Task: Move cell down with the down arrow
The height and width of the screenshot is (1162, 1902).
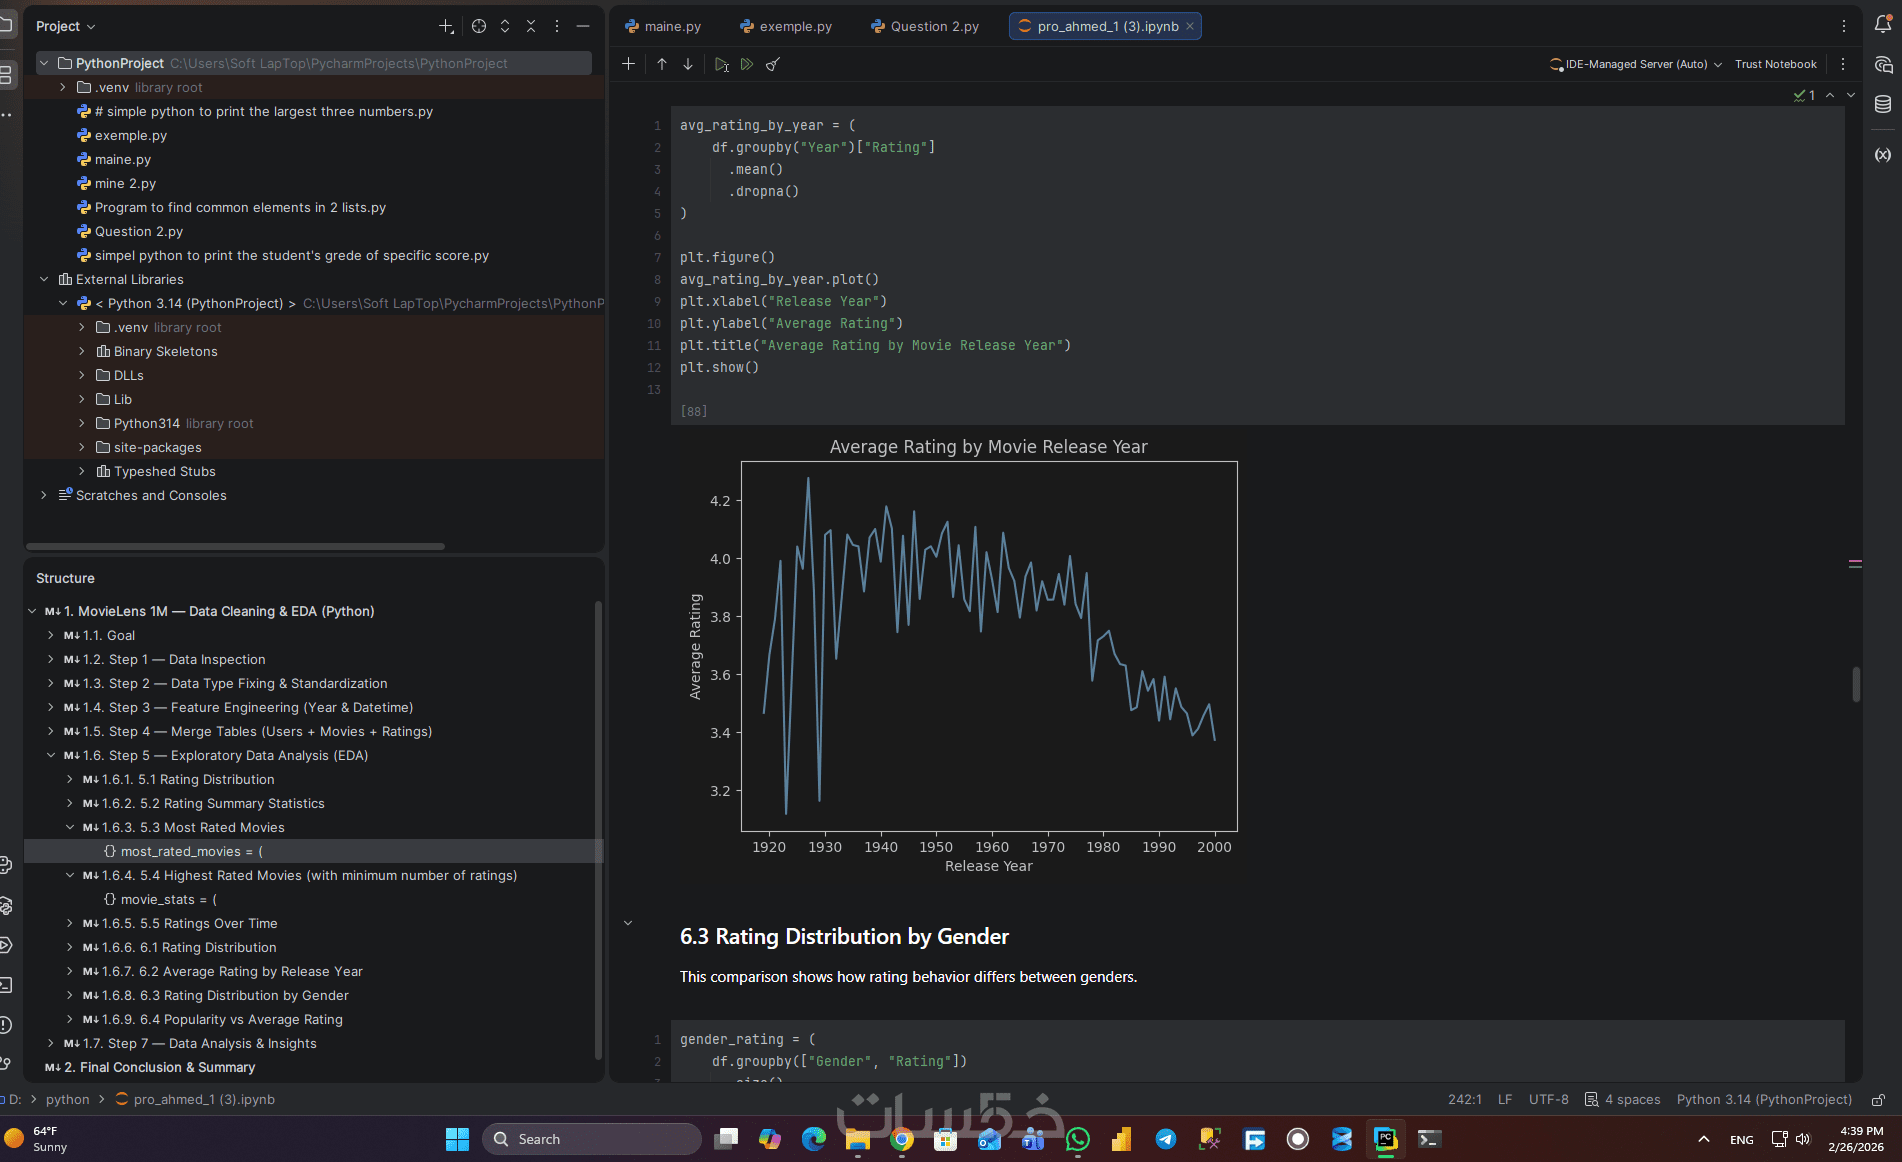Action: [x=688, y=64]
